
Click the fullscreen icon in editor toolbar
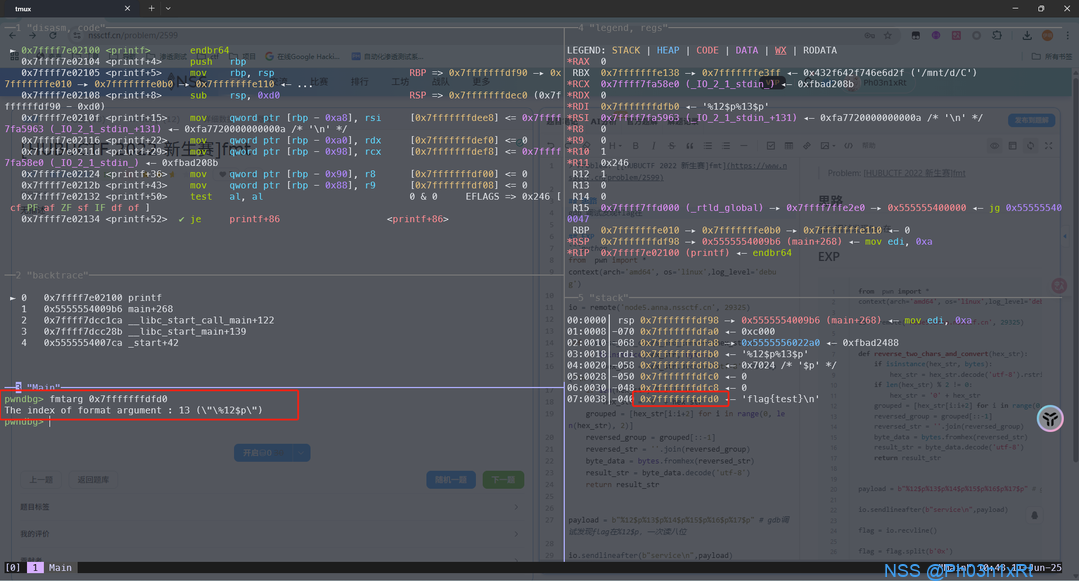[1048, 146]
